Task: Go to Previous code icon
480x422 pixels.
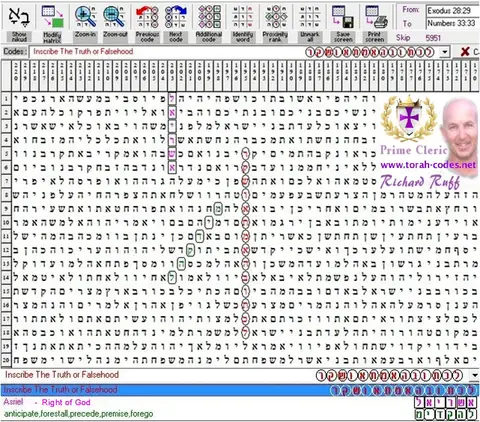Action: [x=147, y=16]
